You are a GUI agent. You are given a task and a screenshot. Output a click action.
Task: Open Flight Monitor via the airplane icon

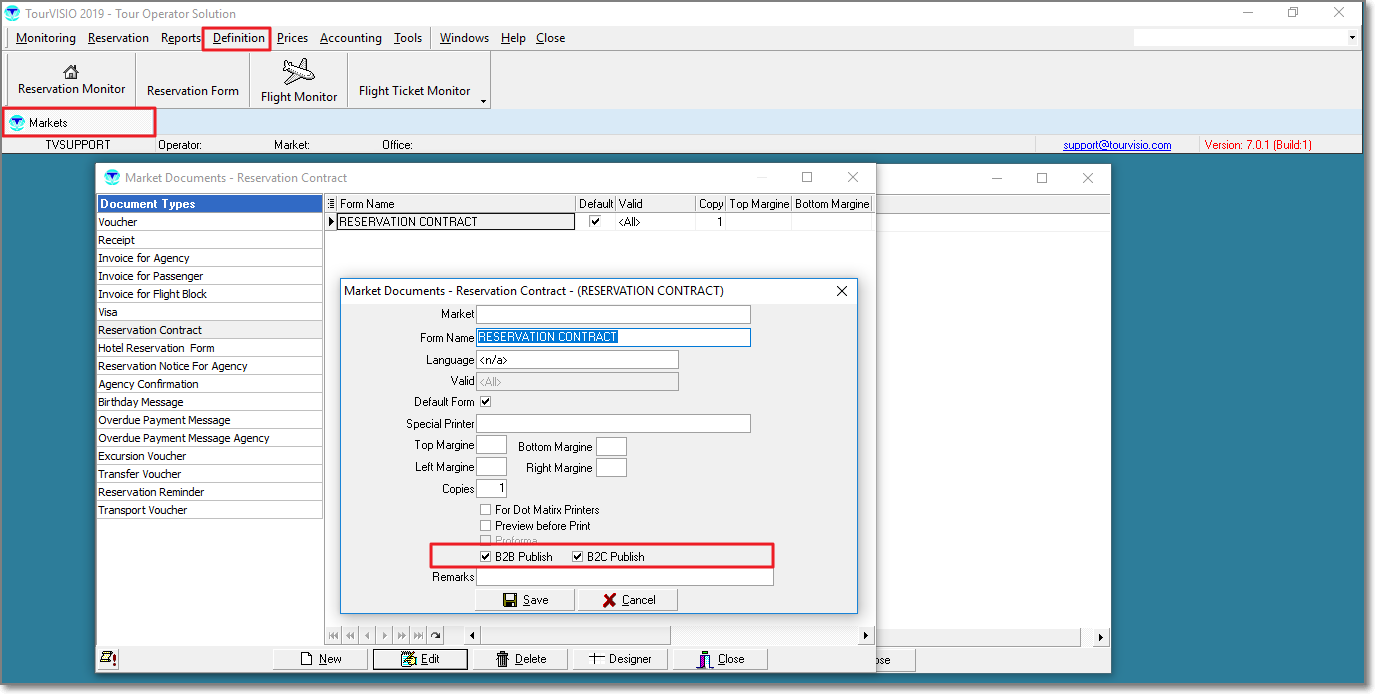pos(298,72)
